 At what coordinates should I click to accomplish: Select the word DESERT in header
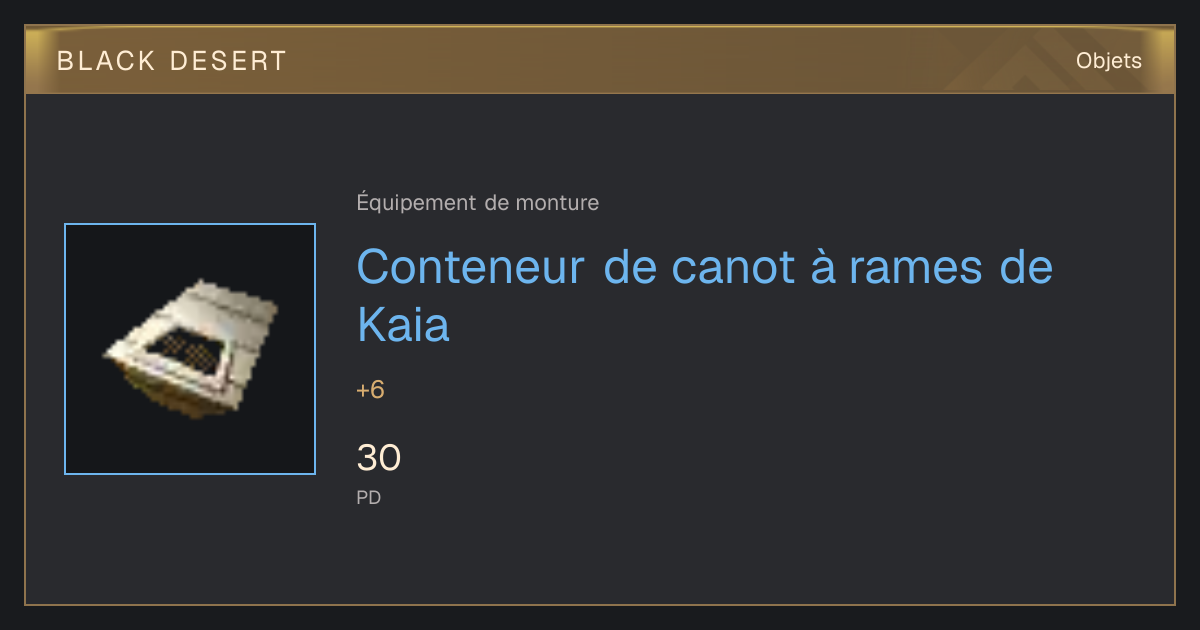(x=228, y=61)
